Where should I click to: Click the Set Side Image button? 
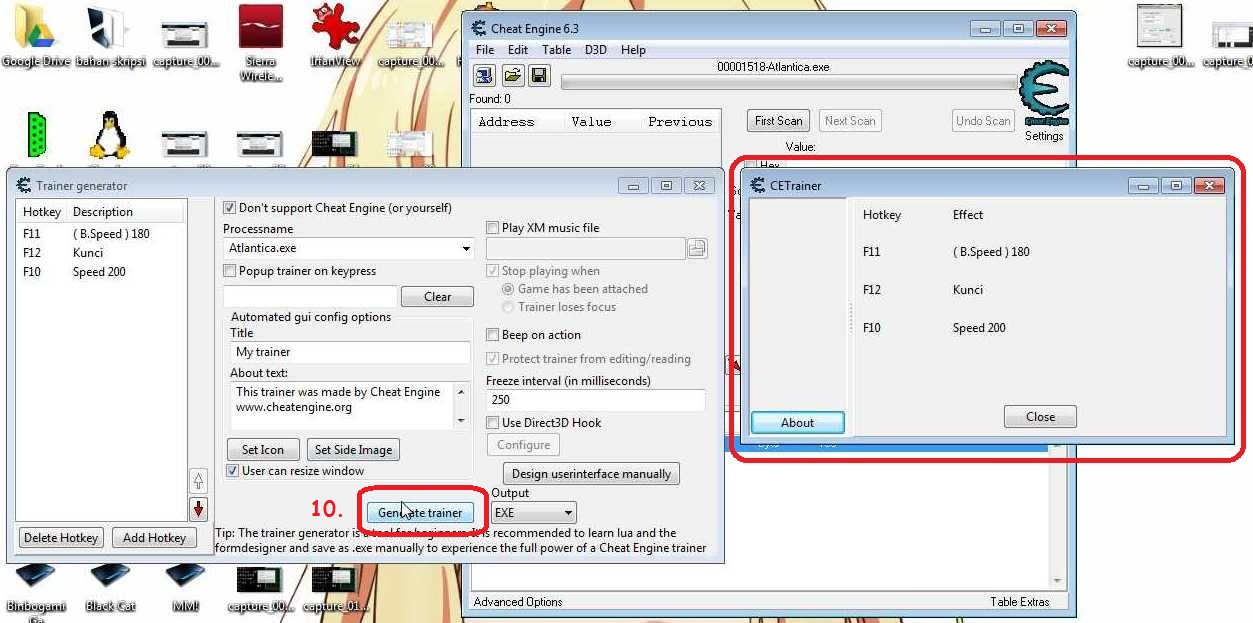[x=353, y=450]
